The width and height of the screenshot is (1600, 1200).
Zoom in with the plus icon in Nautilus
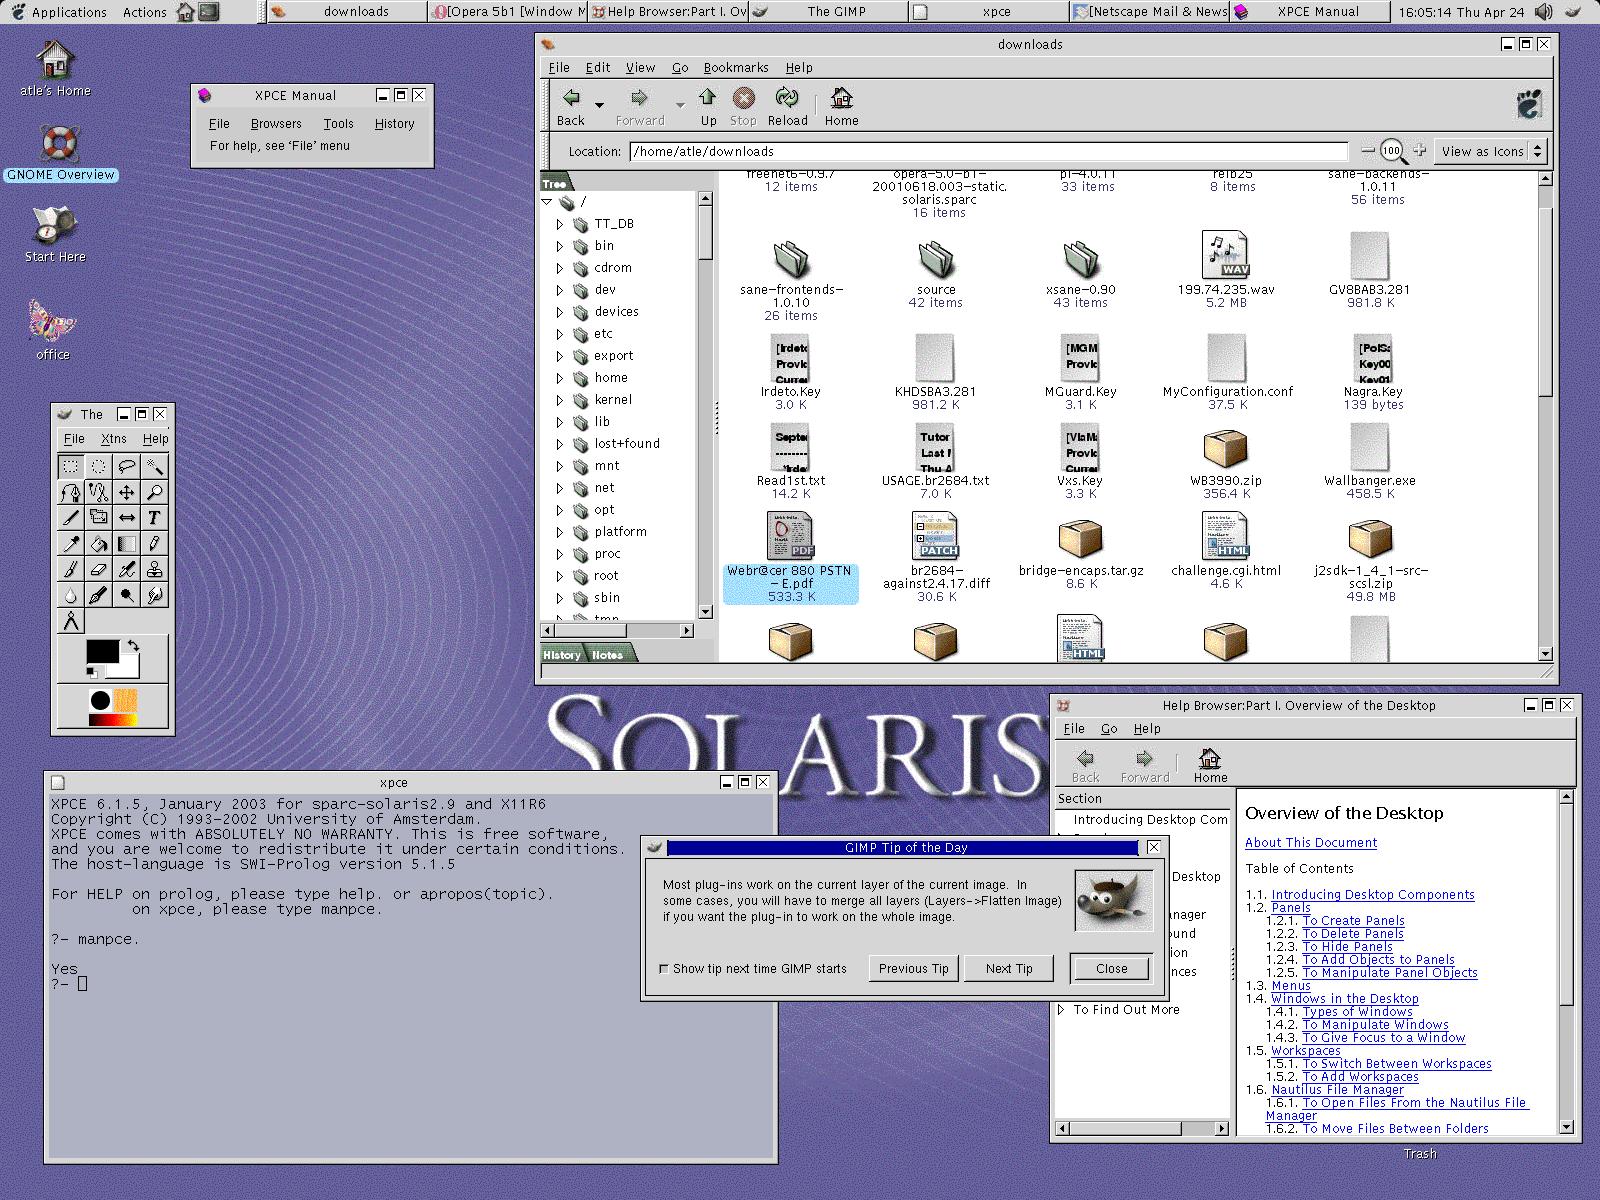[x=1419, y=151]
